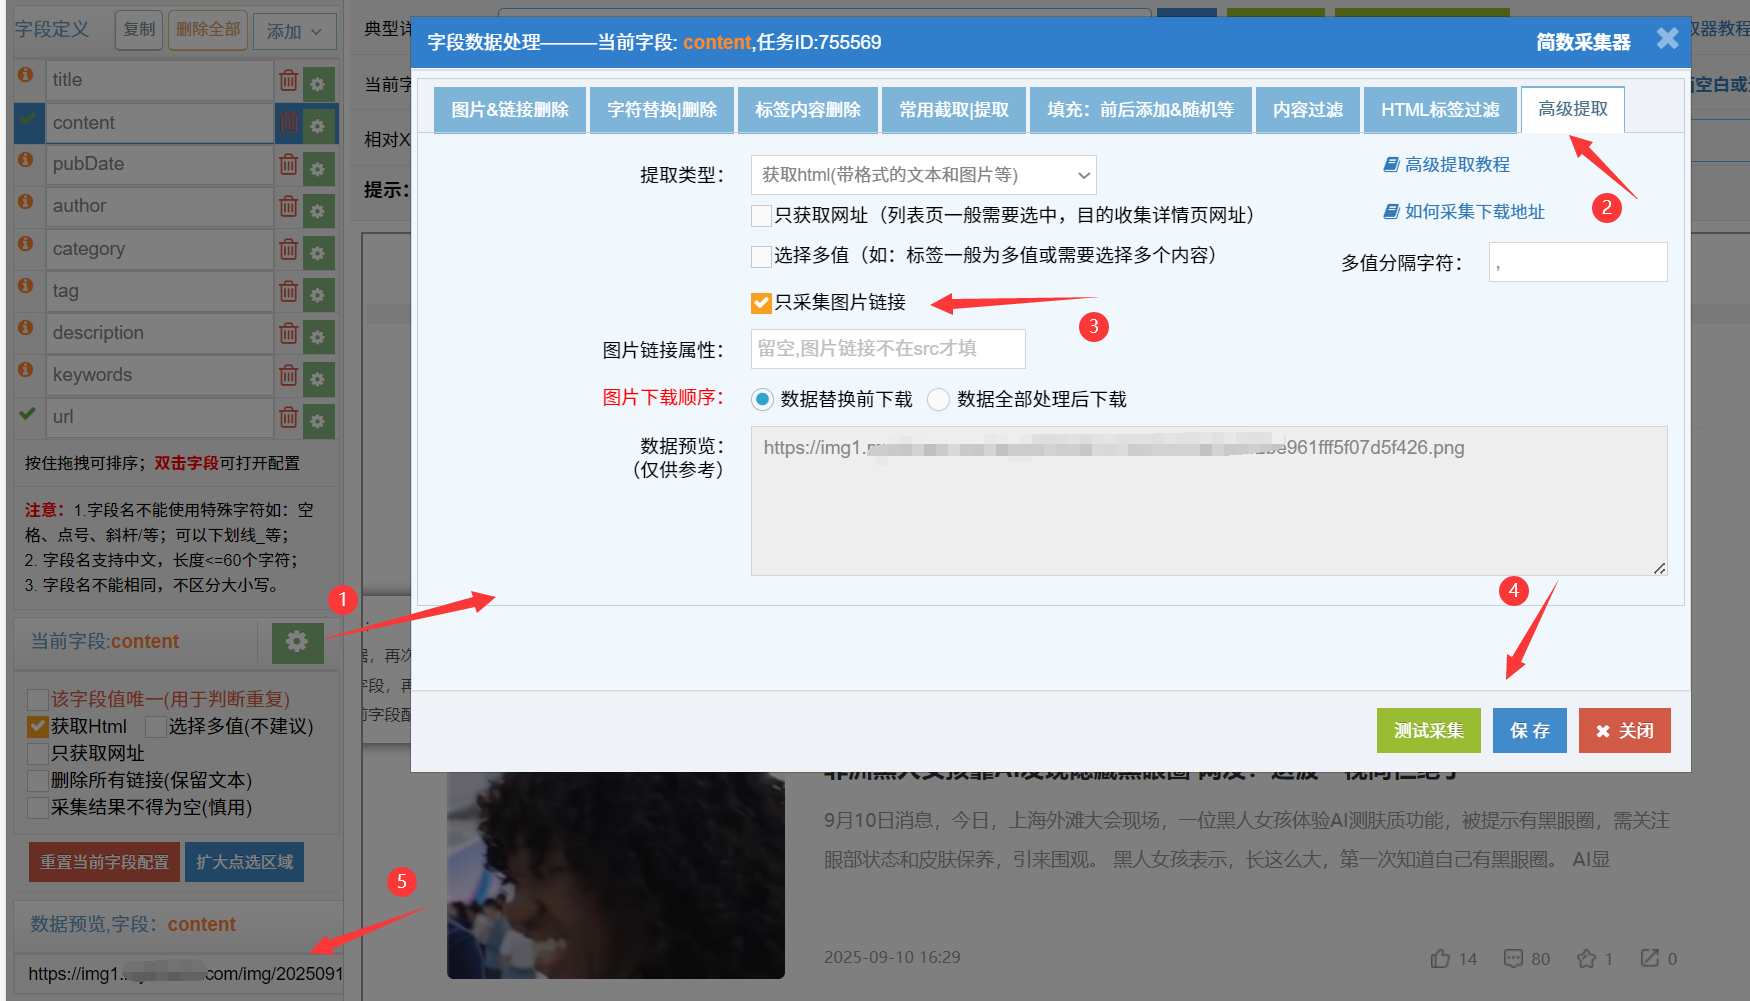Click the like thumbs-up icon on article
The width and height of the screenshot is (1750, 1001).
pos(1440,959)
